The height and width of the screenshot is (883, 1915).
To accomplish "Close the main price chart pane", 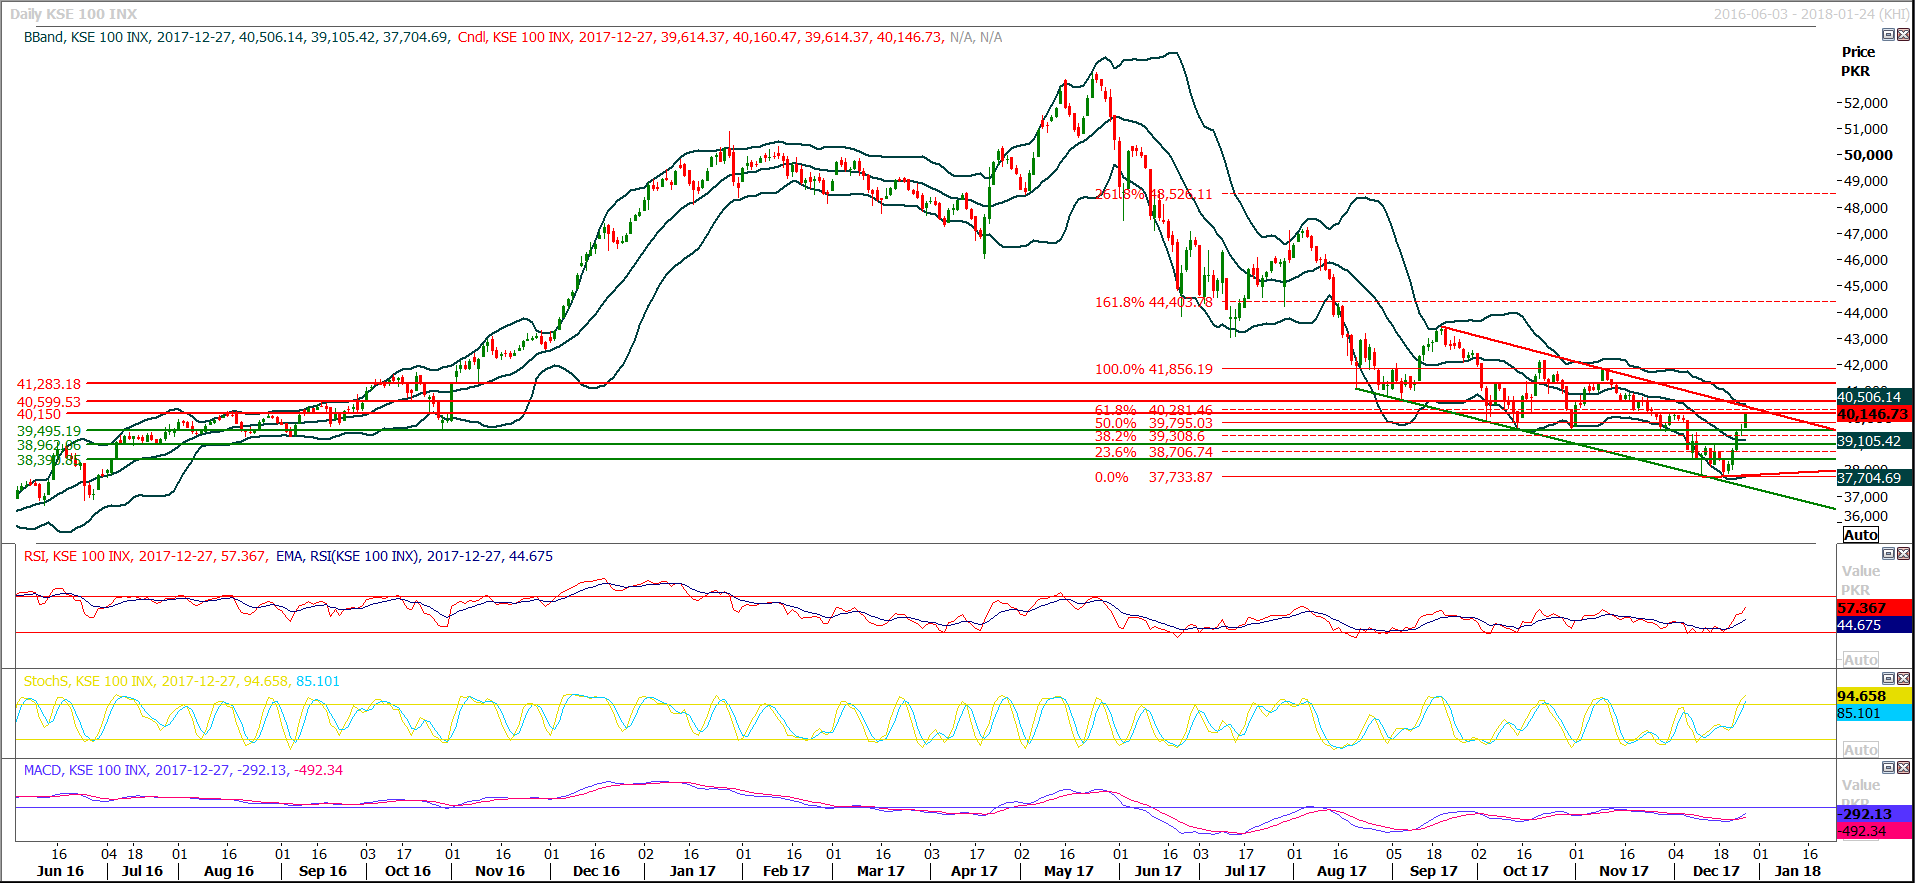I will point(1903,35).
